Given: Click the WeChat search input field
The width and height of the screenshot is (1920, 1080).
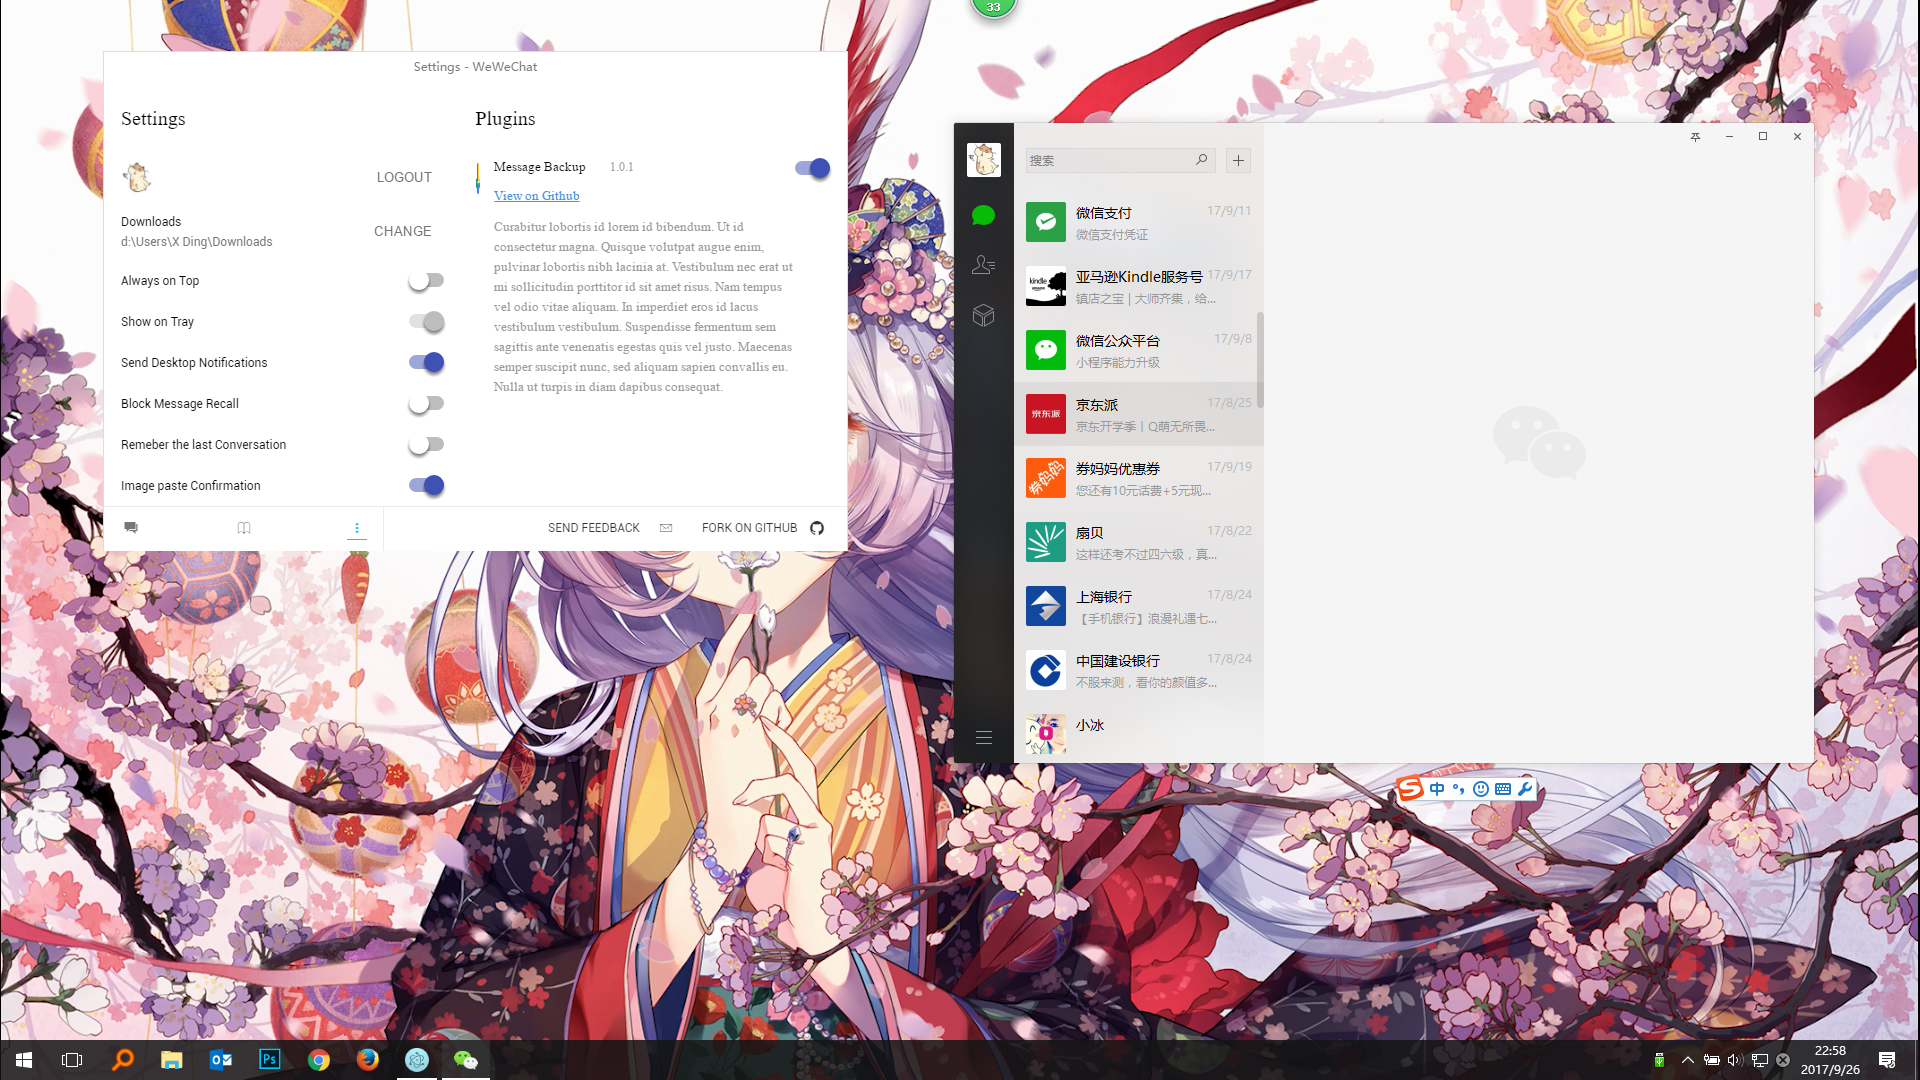Looking at the screenshot, I should coord(1110,161).
